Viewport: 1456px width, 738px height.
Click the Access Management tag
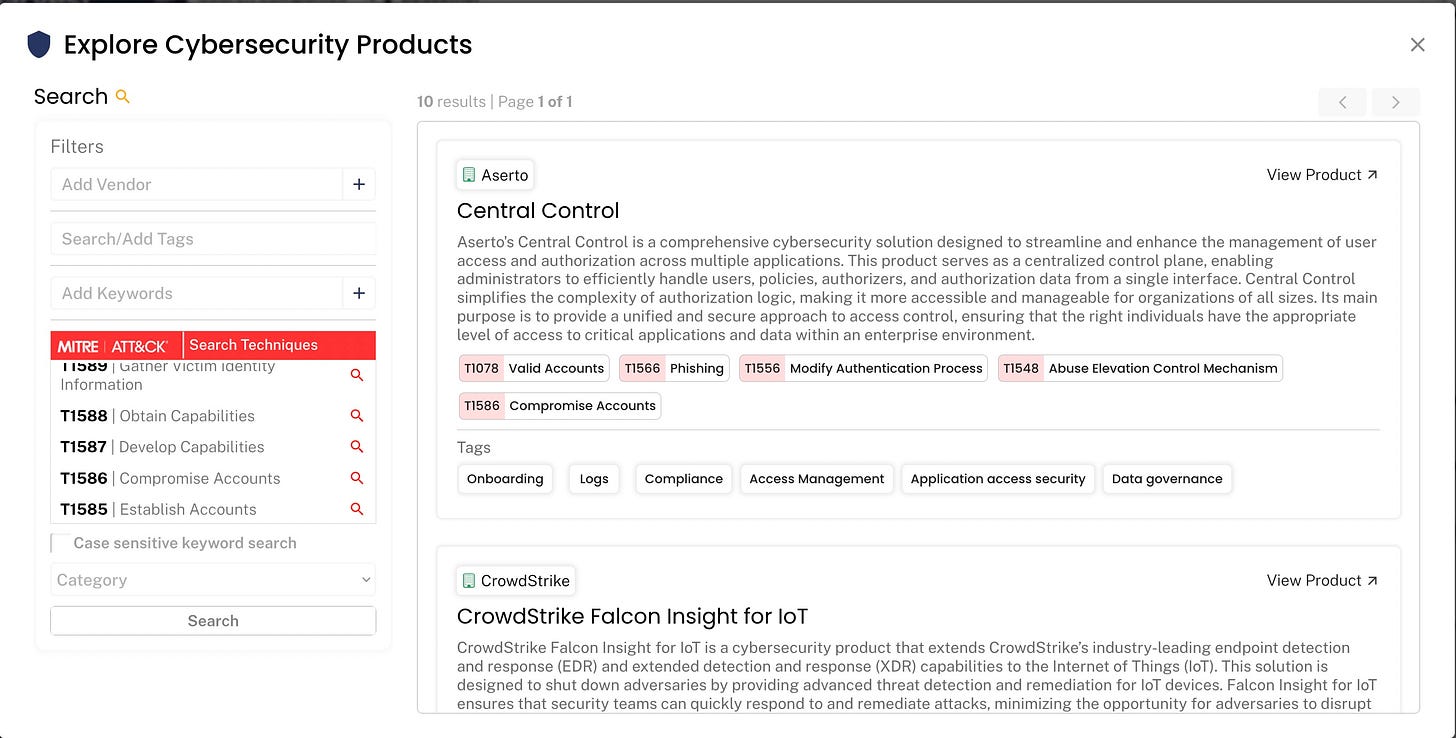(x=817, y=479)
